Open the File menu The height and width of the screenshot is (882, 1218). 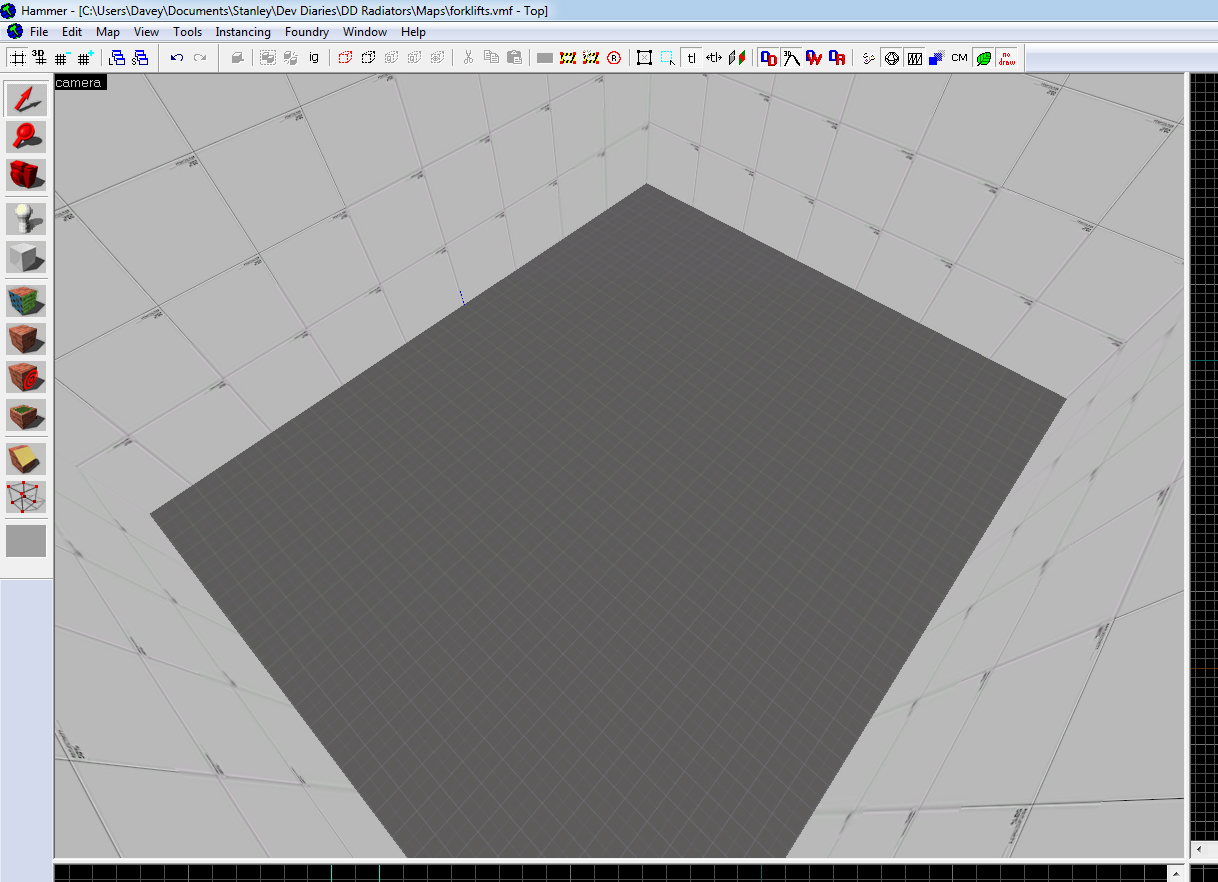(x=39, y=32)
